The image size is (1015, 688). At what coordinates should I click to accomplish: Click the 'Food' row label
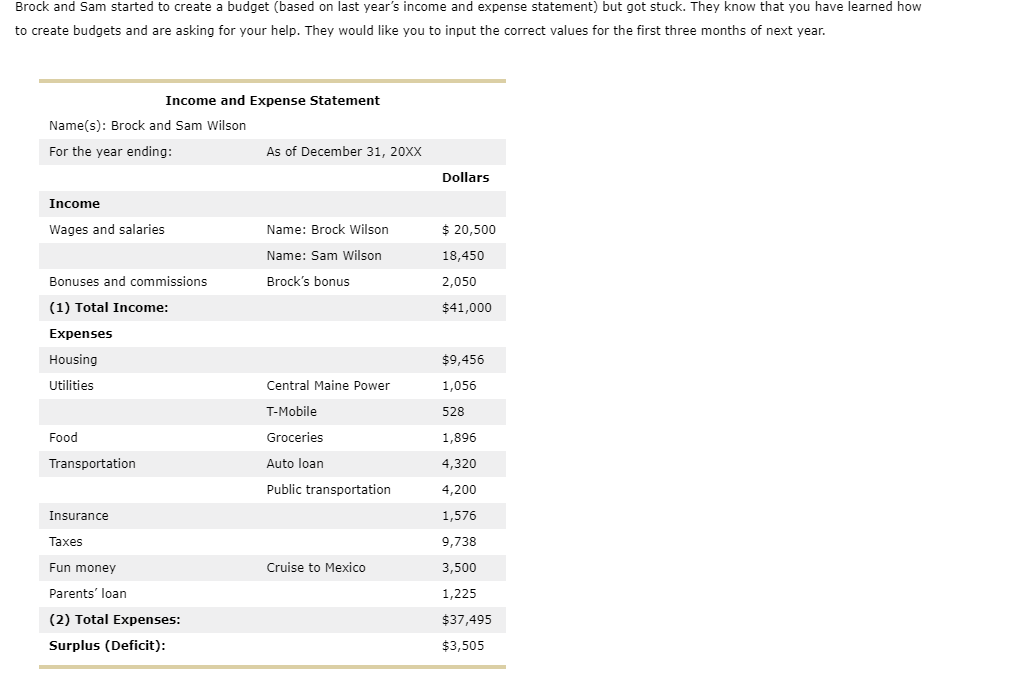[63, 438]
